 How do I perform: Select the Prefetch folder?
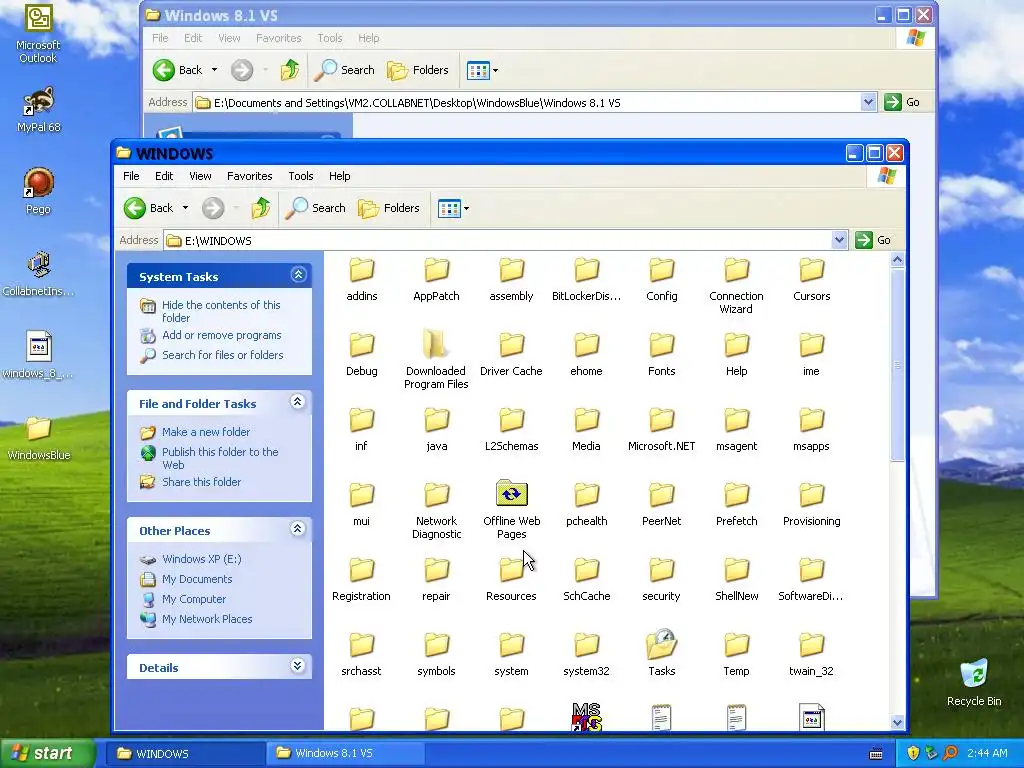737,505
